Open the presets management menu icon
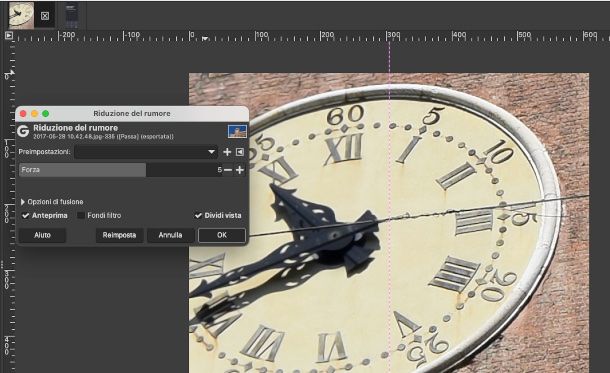This screenshot has width=610, height=373. pyautogui.click(x=240, y=152)
